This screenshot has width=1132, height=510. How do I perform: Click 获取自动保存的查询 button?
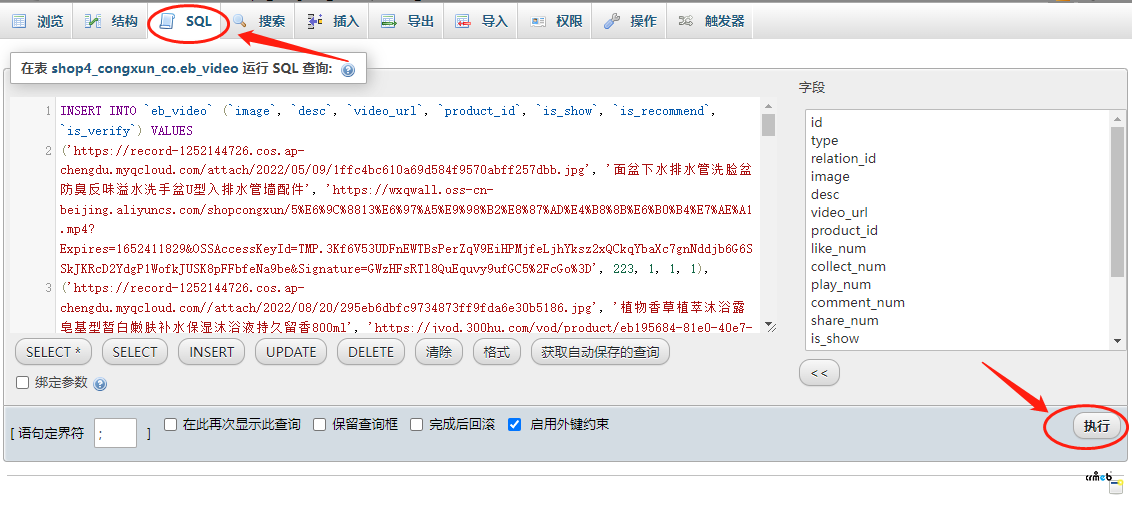600,352
